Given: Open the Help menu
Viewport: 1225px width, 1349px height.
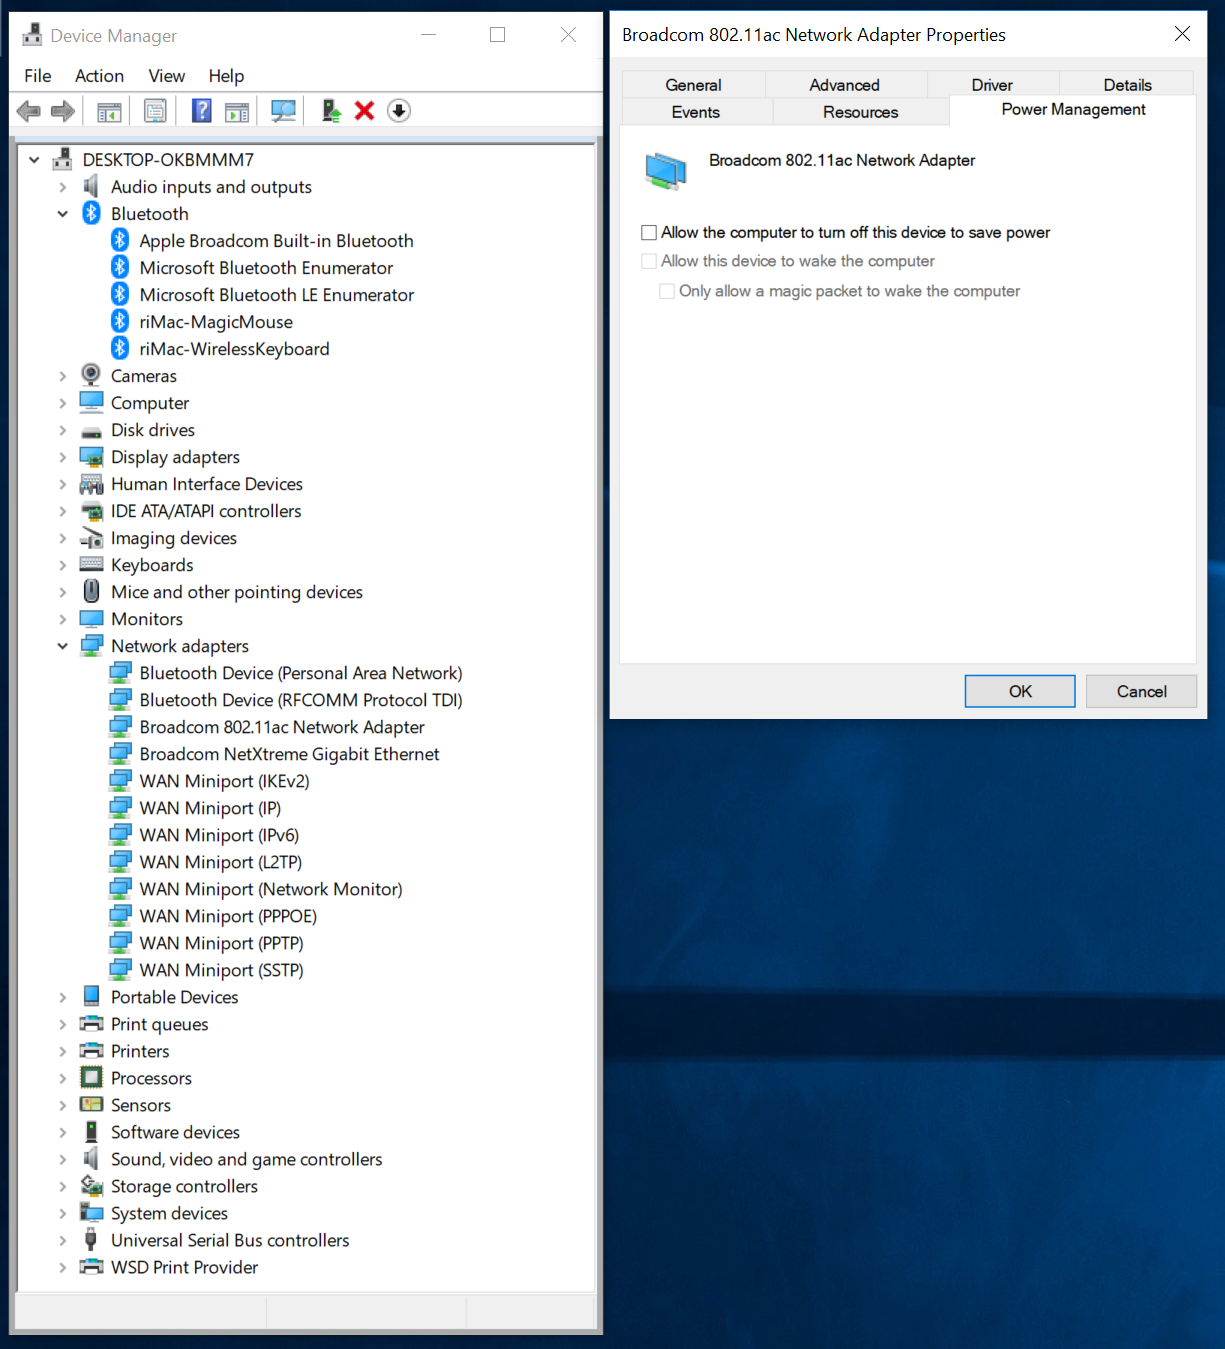Looking at the screenshot, I should (226, 76).
